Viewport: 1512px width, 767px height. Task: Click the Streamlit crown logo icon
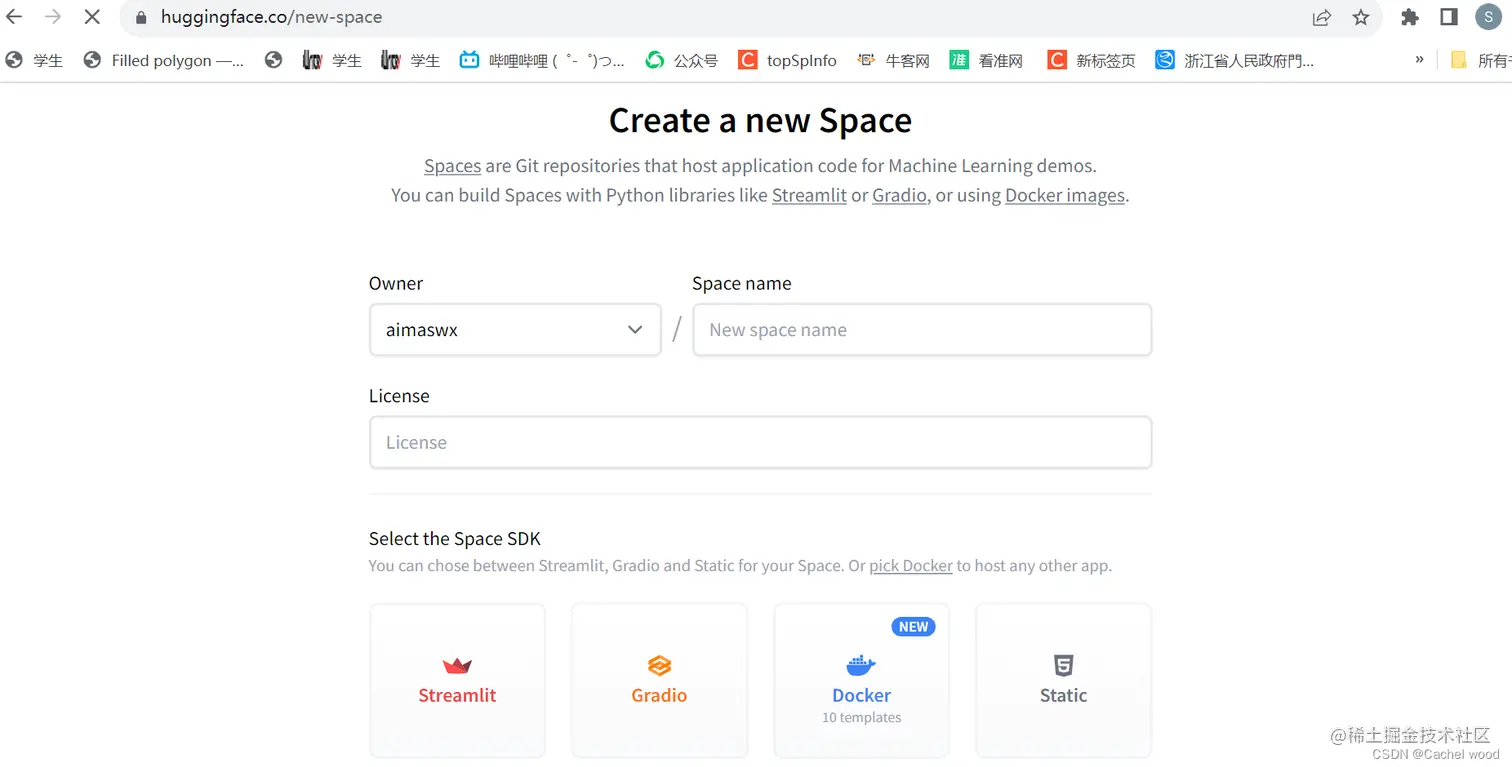[457, 666]
